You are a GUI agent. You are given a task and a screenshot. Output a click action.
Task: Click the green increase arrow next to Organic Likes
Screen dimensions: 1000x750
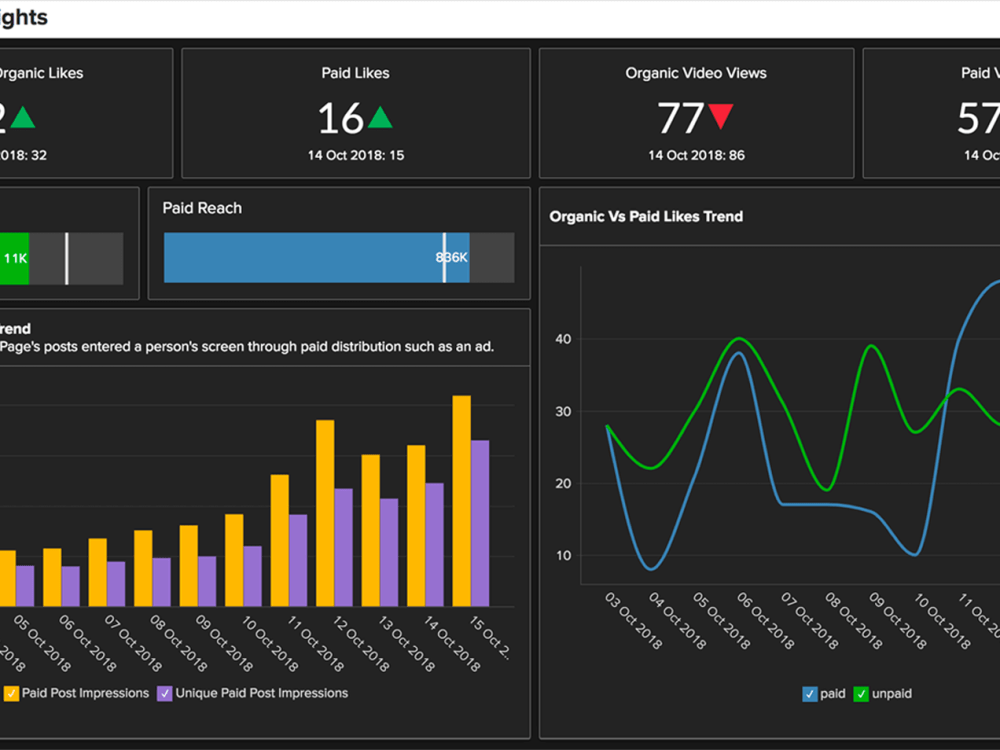click(25, 117)
